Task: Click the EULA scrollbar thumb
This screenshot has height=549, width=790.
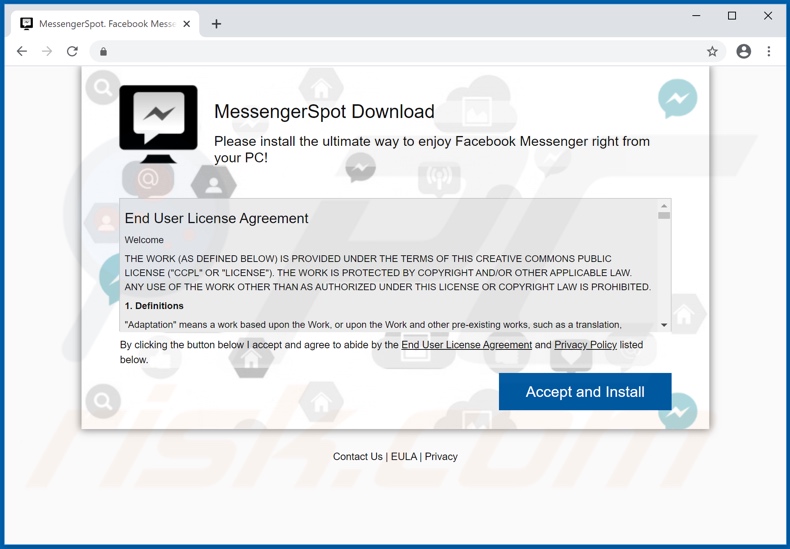Action: 664,216
